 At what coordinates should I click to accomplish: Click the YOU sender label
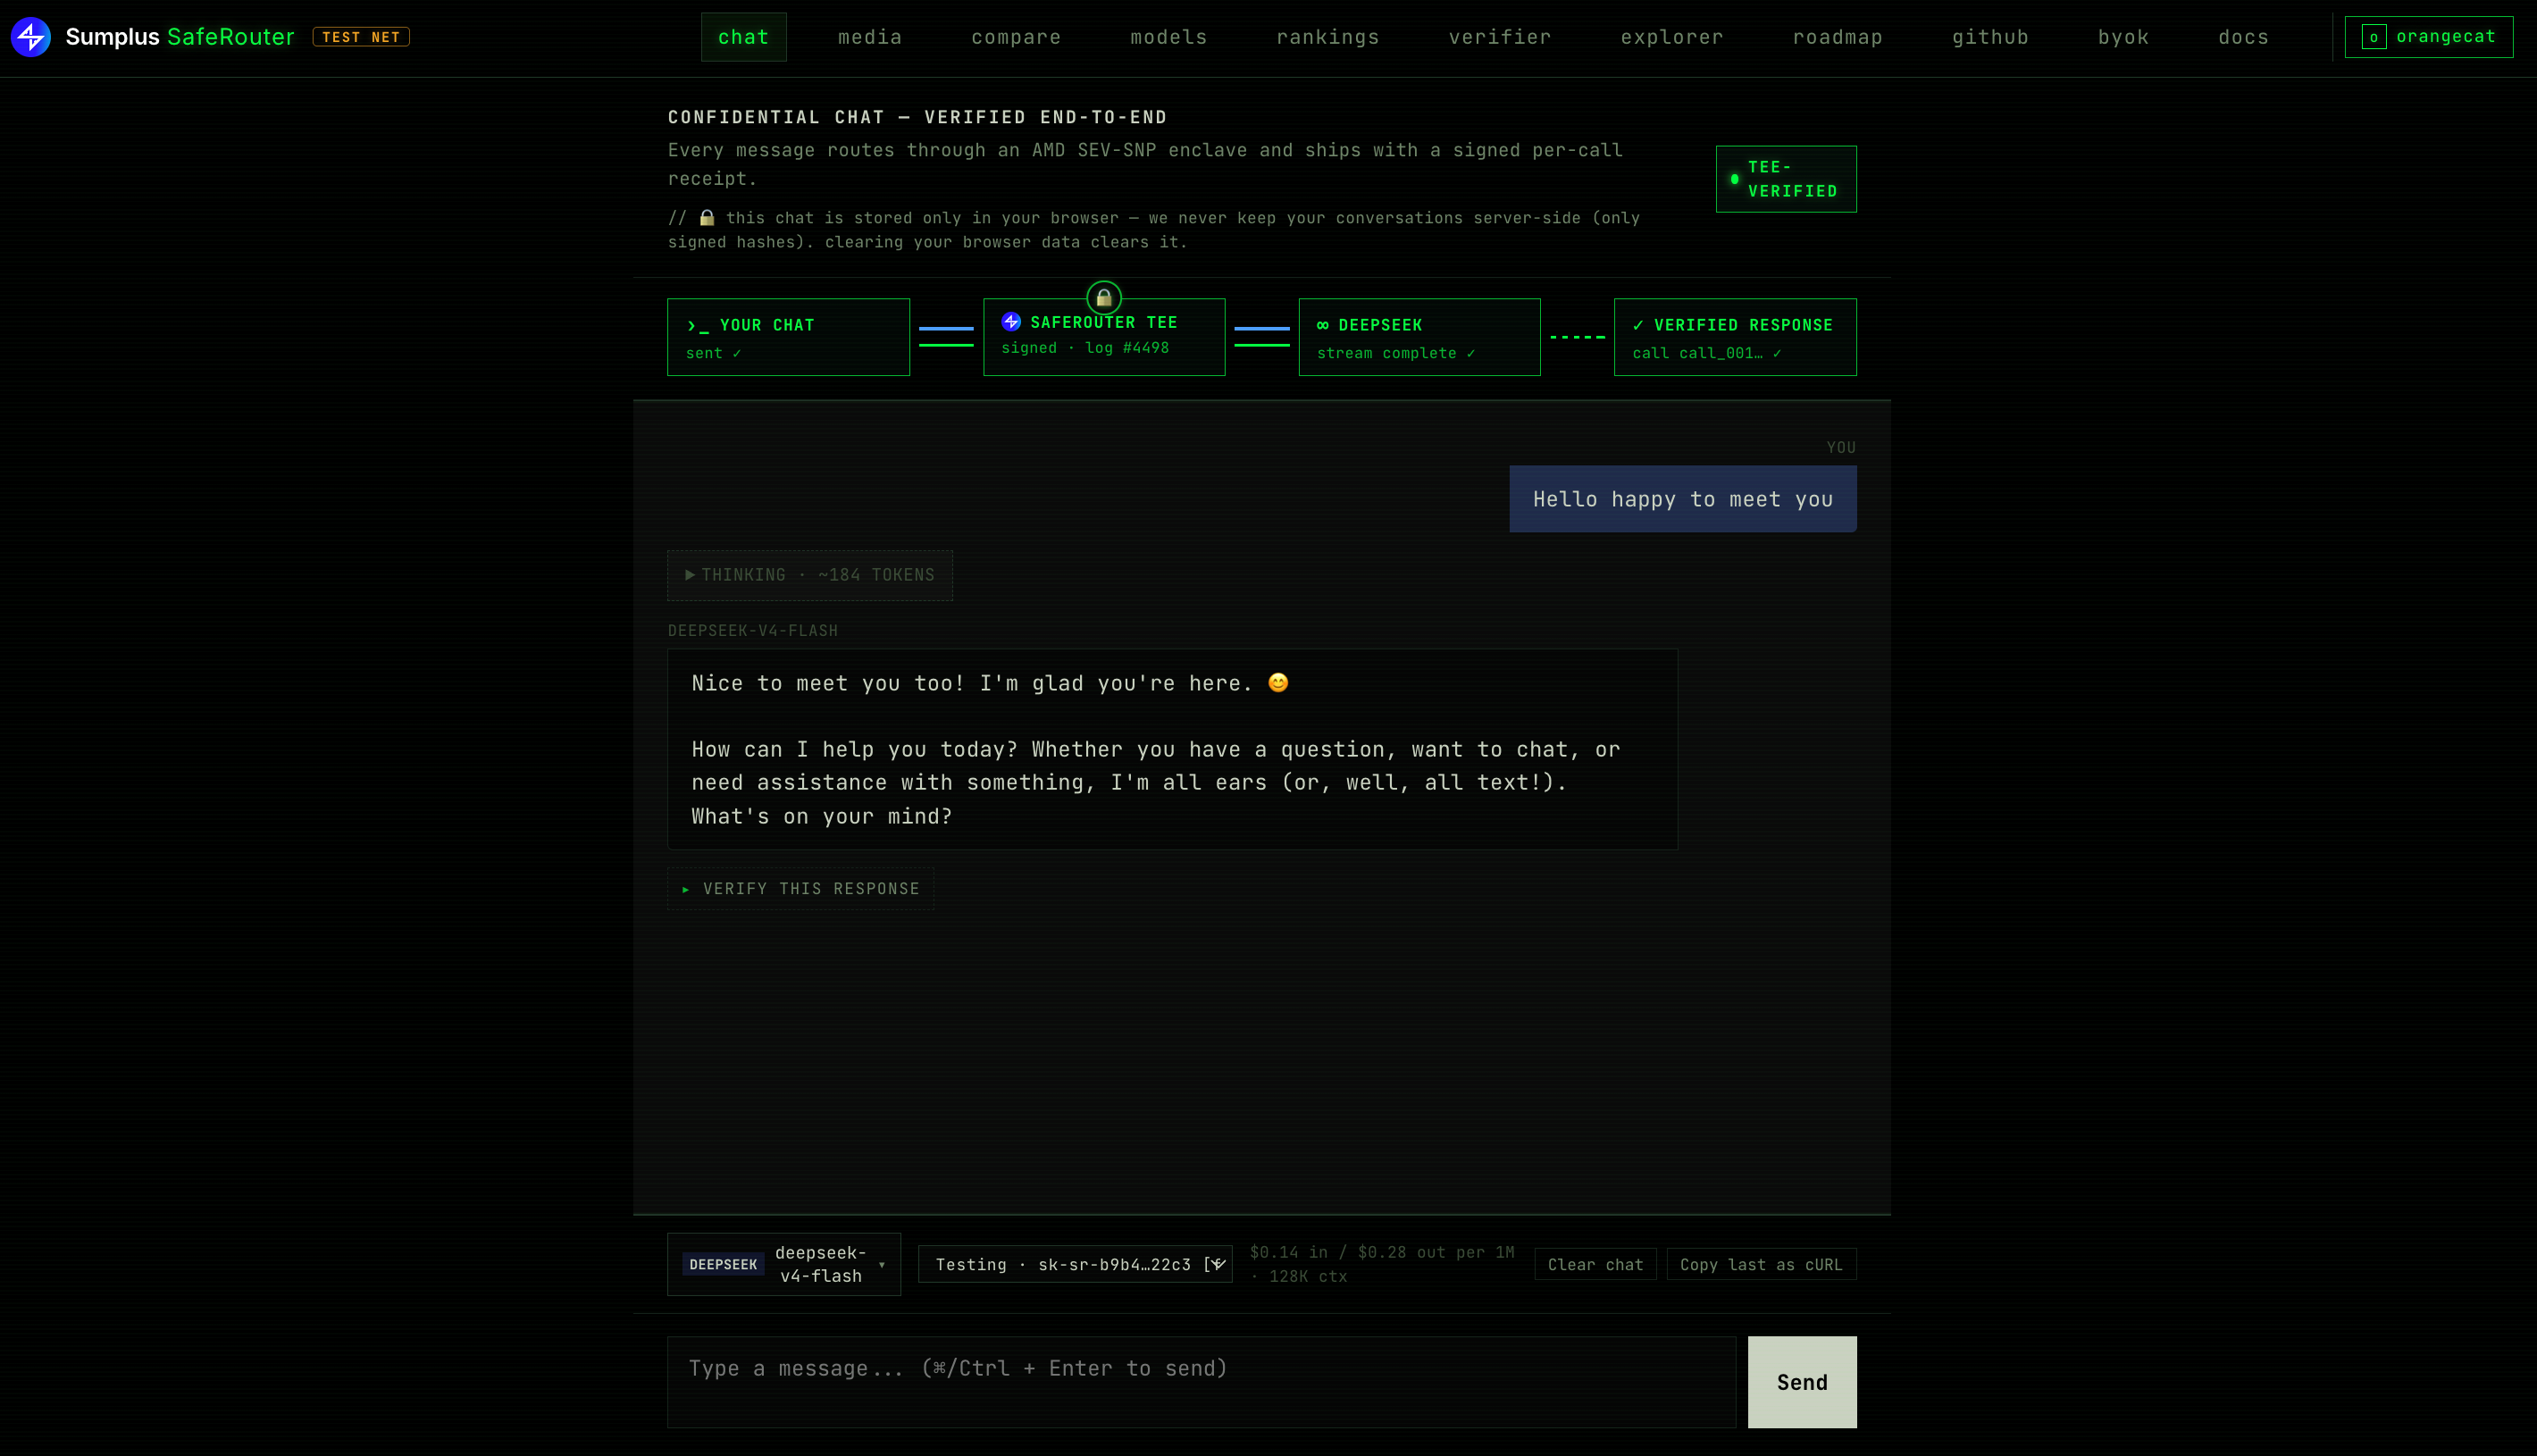coord(1841,448)
